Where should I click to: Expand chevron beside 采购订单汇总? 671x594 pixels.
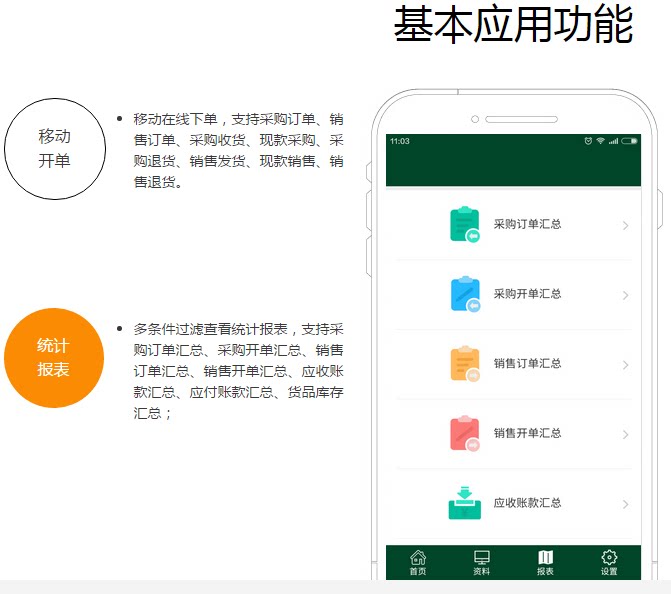click(x=626, y=226)
